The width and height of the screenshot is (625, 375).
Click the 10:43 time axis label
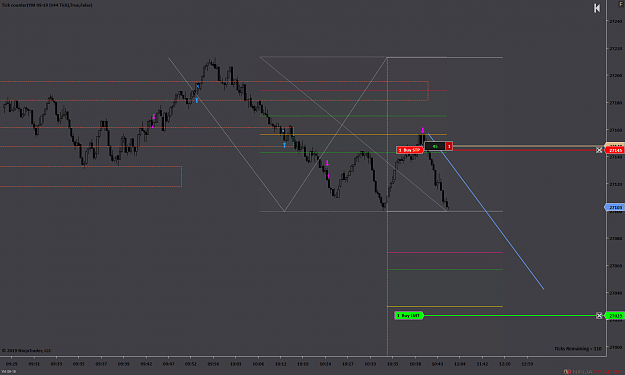click(437, 364)
